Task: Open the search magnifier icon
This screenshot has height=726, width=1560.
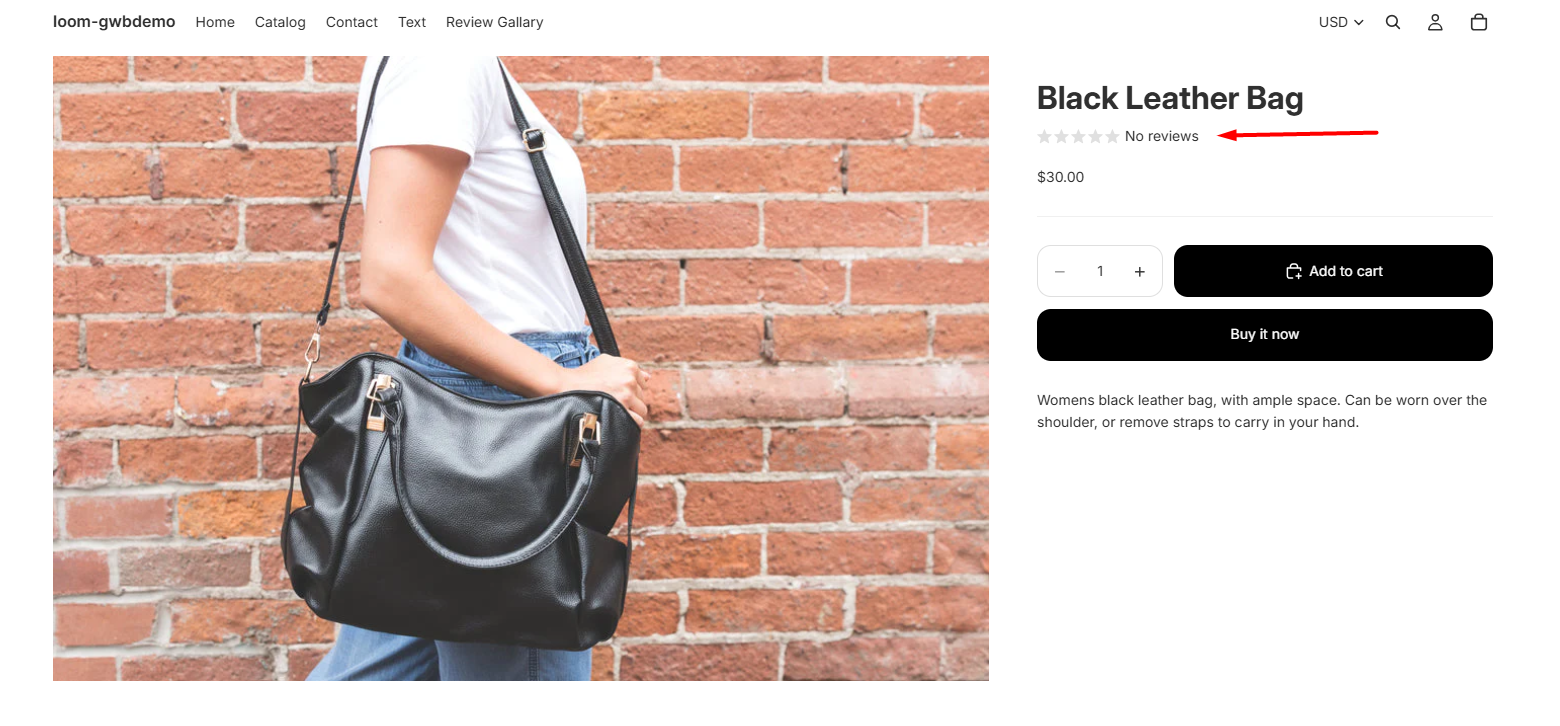Action: (1393, 22)
